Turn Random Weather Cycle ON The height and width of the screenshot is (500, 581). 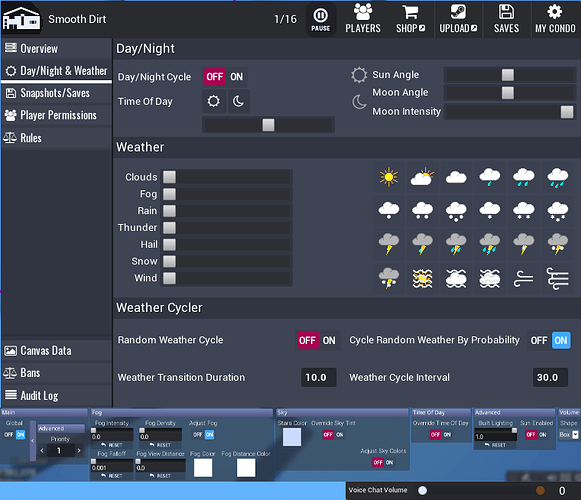pyautogui.click(x=329, y=340)
